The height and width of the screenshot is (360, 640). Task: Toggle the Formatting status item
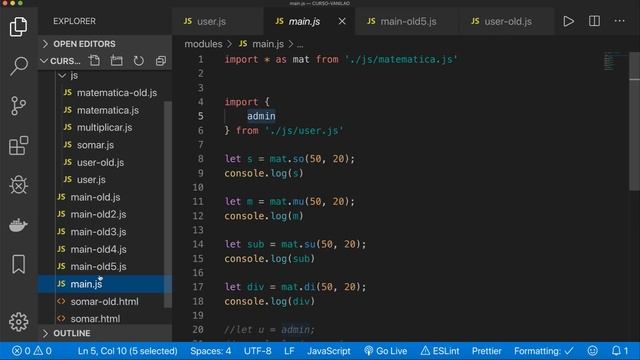(544, 351)
